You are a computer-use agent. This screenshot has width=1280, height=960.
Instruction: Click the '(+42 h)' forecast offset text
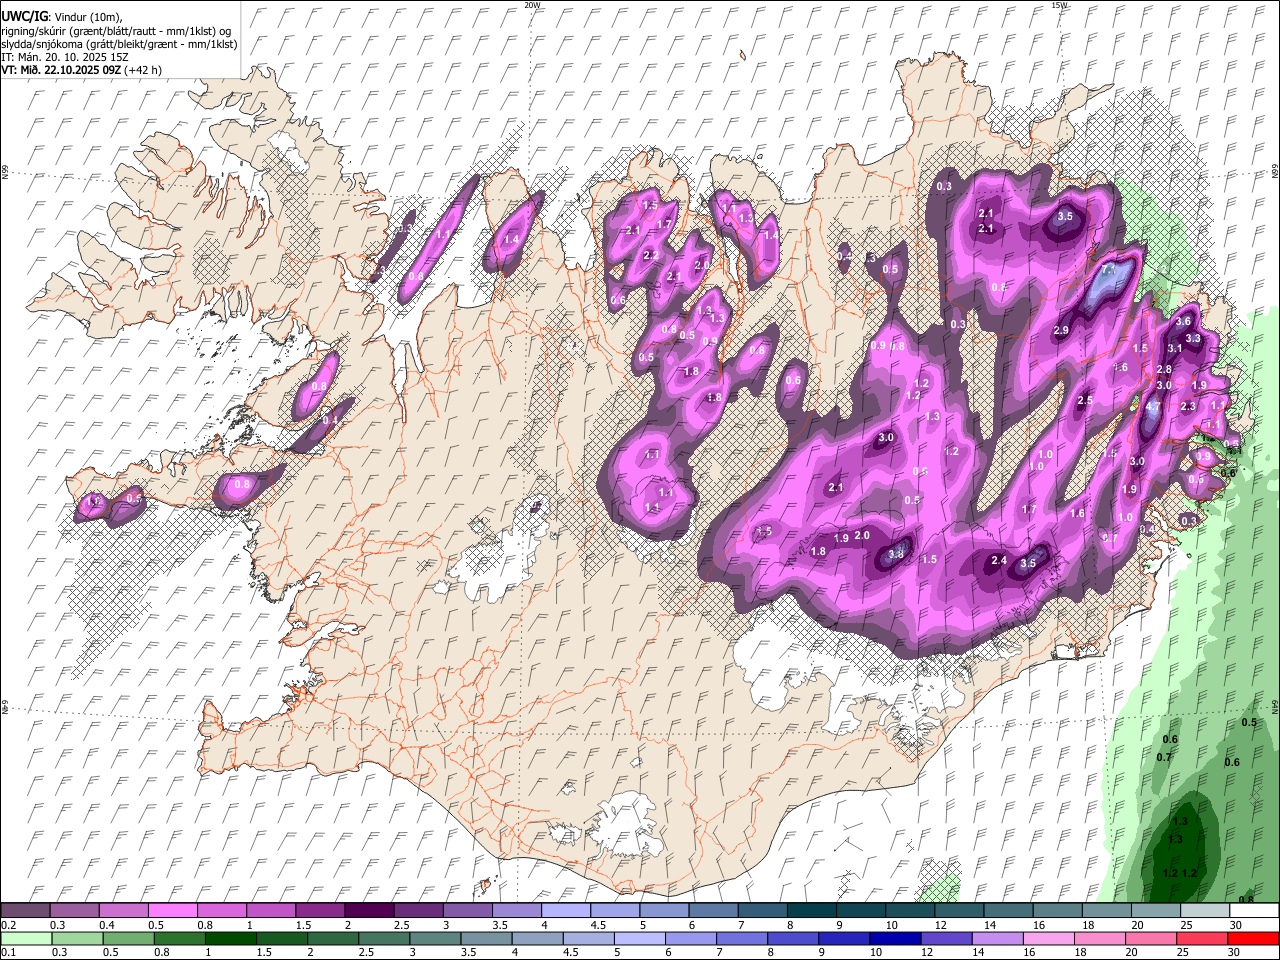coord(143,70)
